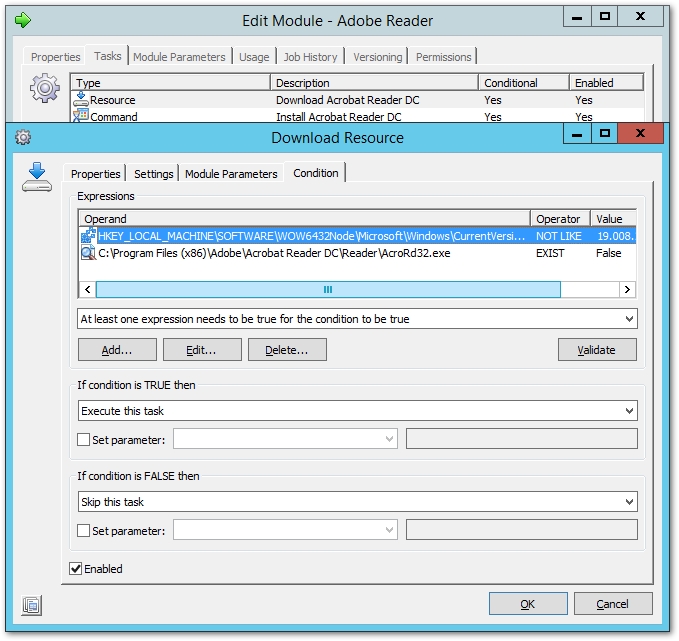Screen dimensions: 679x641
Task: Click the scroll right arrow in Expressions list
Action: tap(627, 289)
